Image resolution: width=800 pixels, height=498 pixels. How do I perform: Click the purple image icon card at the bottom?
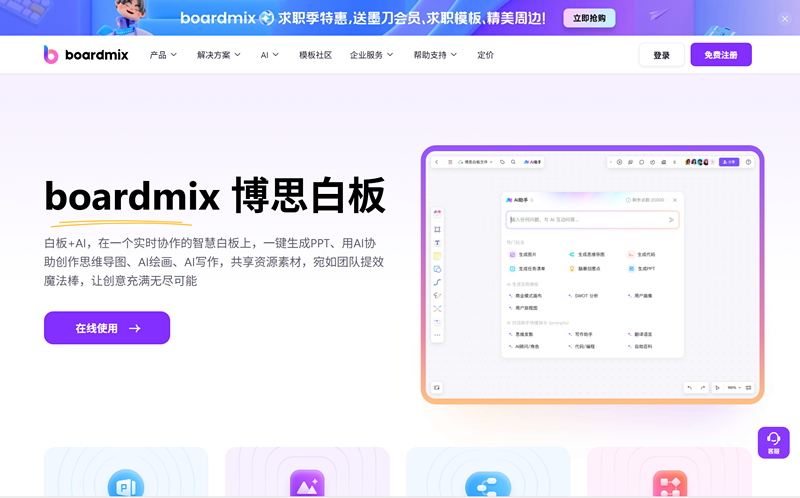click(x=307, y=471)
